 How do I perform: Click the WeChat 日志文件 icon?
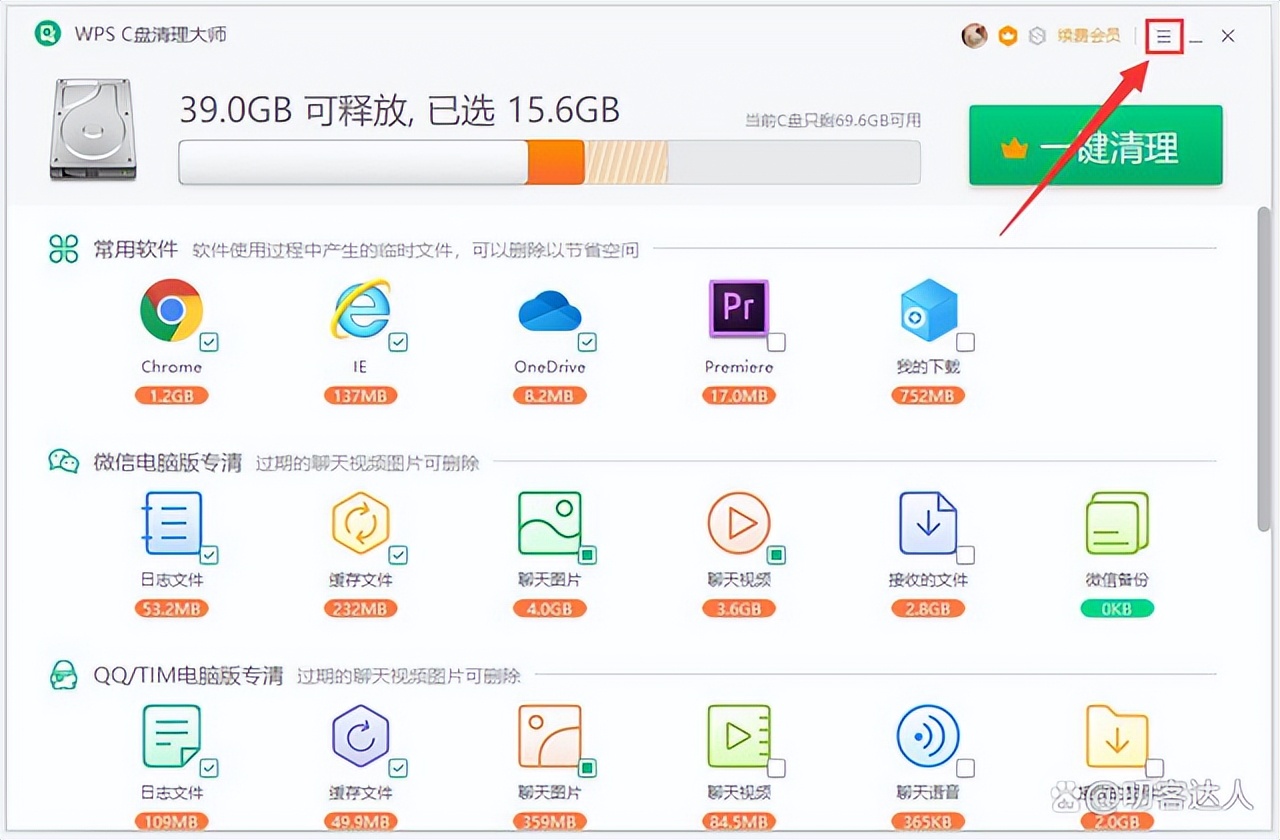coord(172,523)
